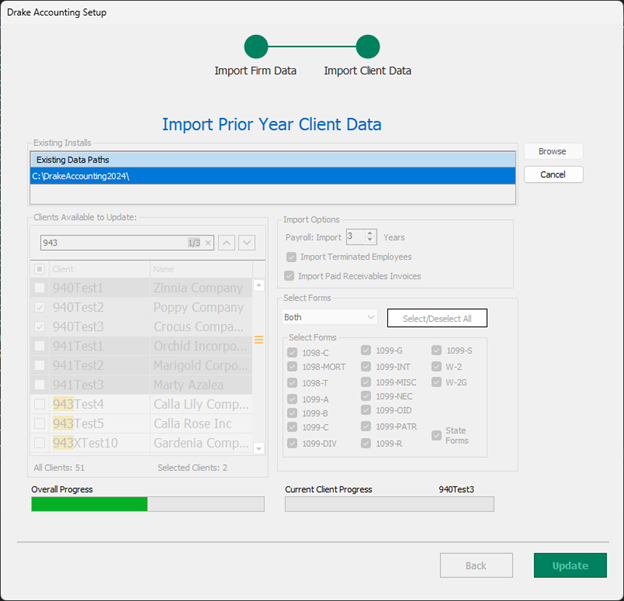Toggle the 1099-PATR form checkbox
Viewport: 624px width, 601px height.
pyautogui.click(x=366, y=426)
